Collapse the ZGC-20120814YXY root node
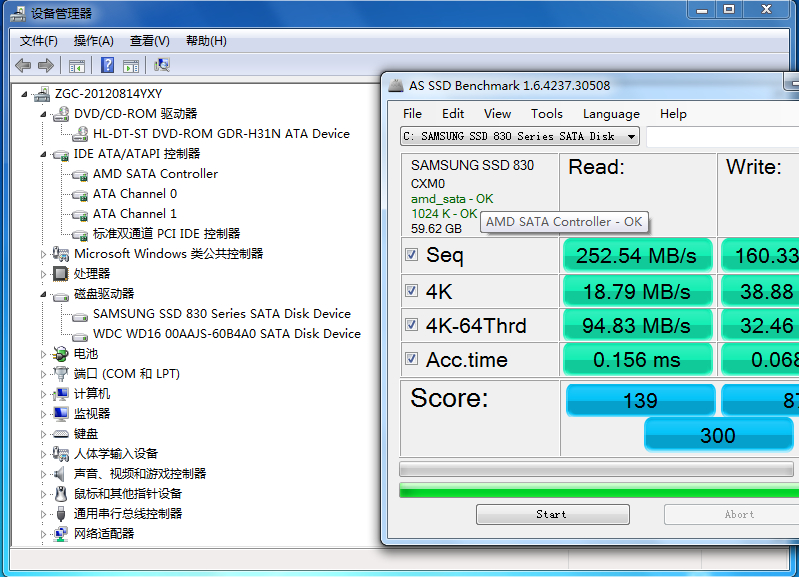This screenshot has height=577, width=799. pos(24,94)
